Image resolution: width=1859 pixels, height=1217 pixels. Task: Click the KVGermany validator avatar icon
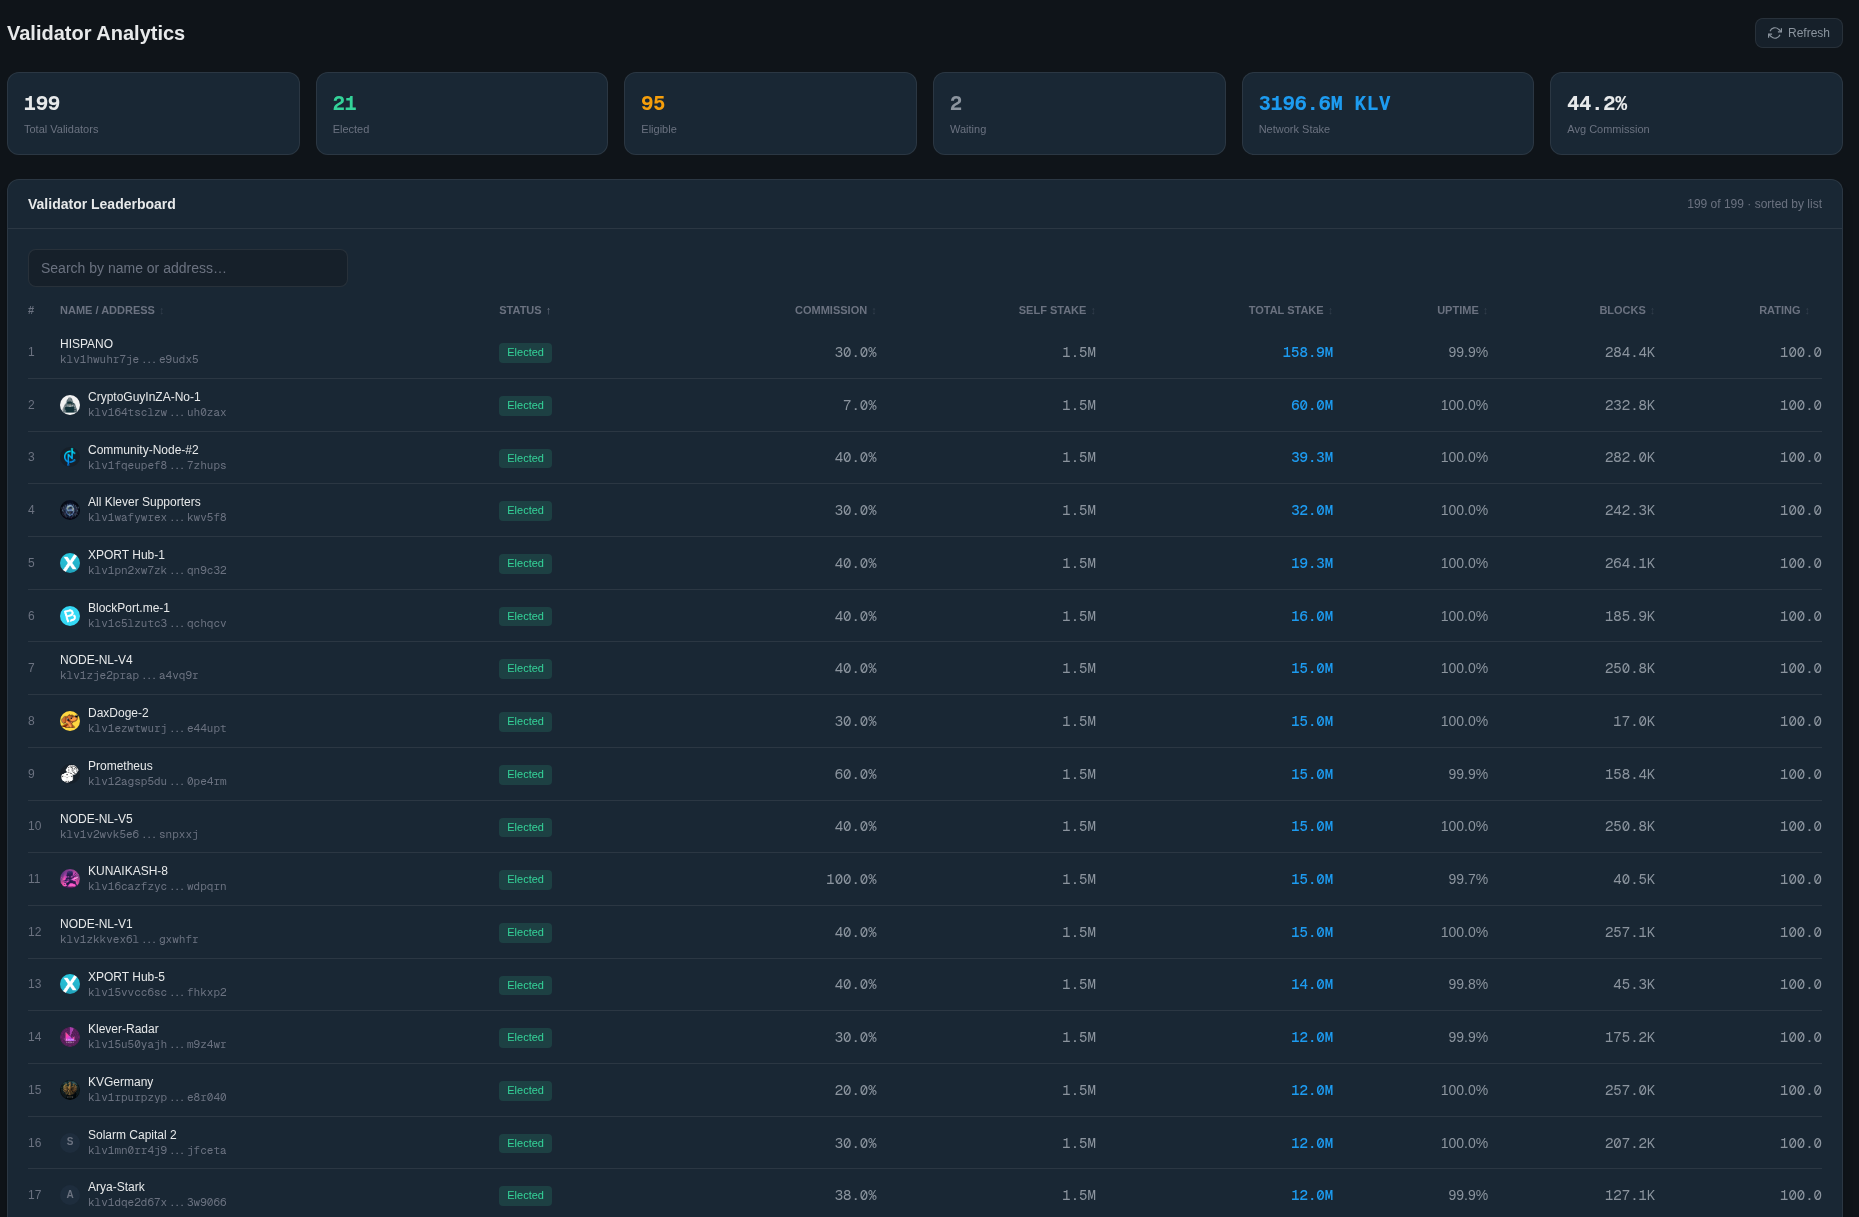point(70,1090)
